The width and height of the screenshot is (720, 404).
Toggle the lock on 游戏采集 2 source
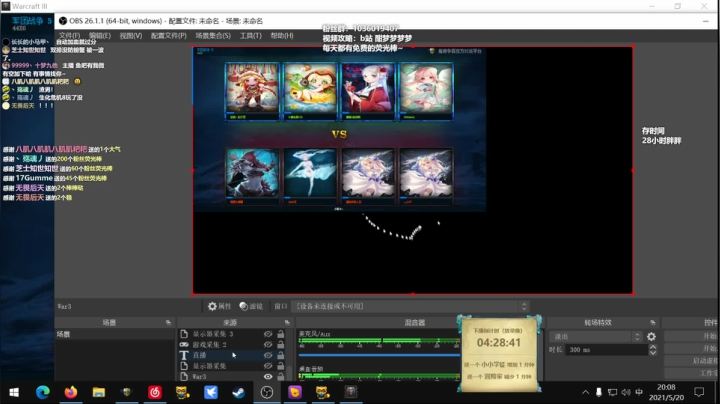(281, 344)
